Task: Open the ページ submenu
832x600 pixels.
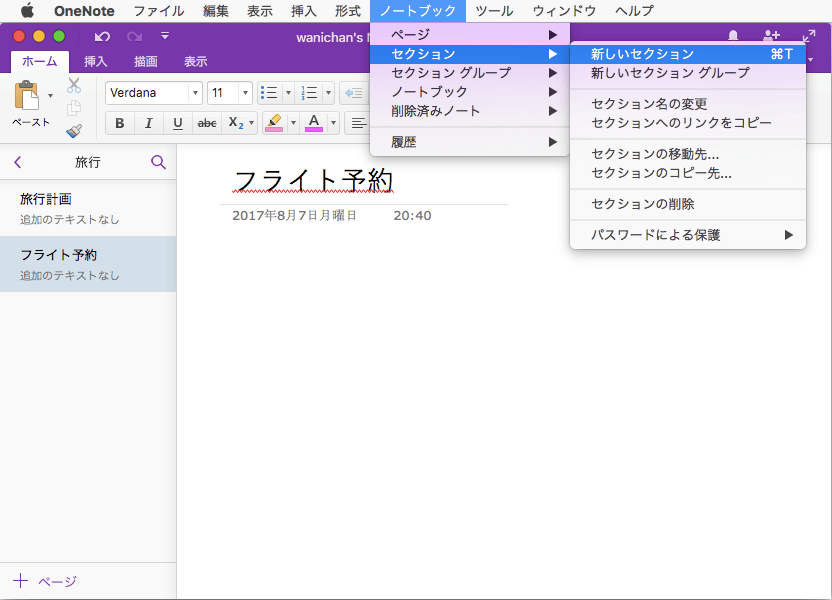Action: tap(470, 34)
